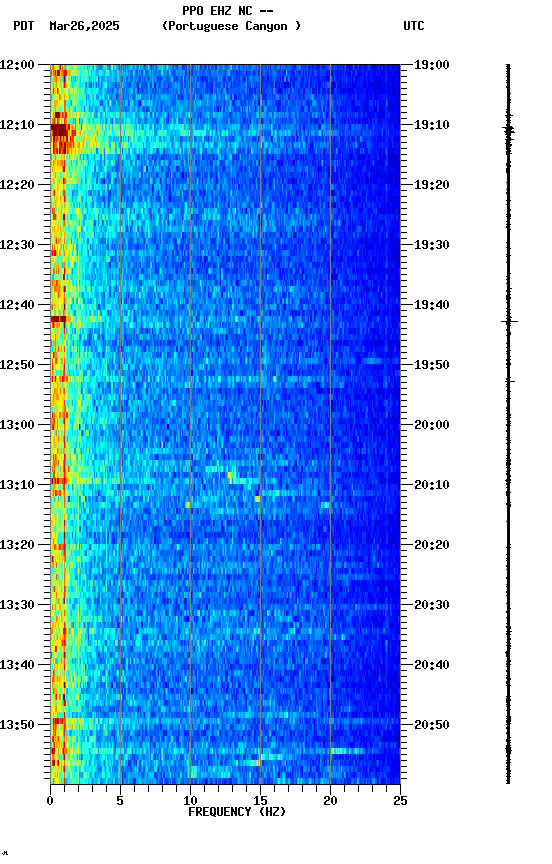This screenshot has height=864, width=552.
Task: Click the 19:40 UTC time label
Action: click(432, 305)
